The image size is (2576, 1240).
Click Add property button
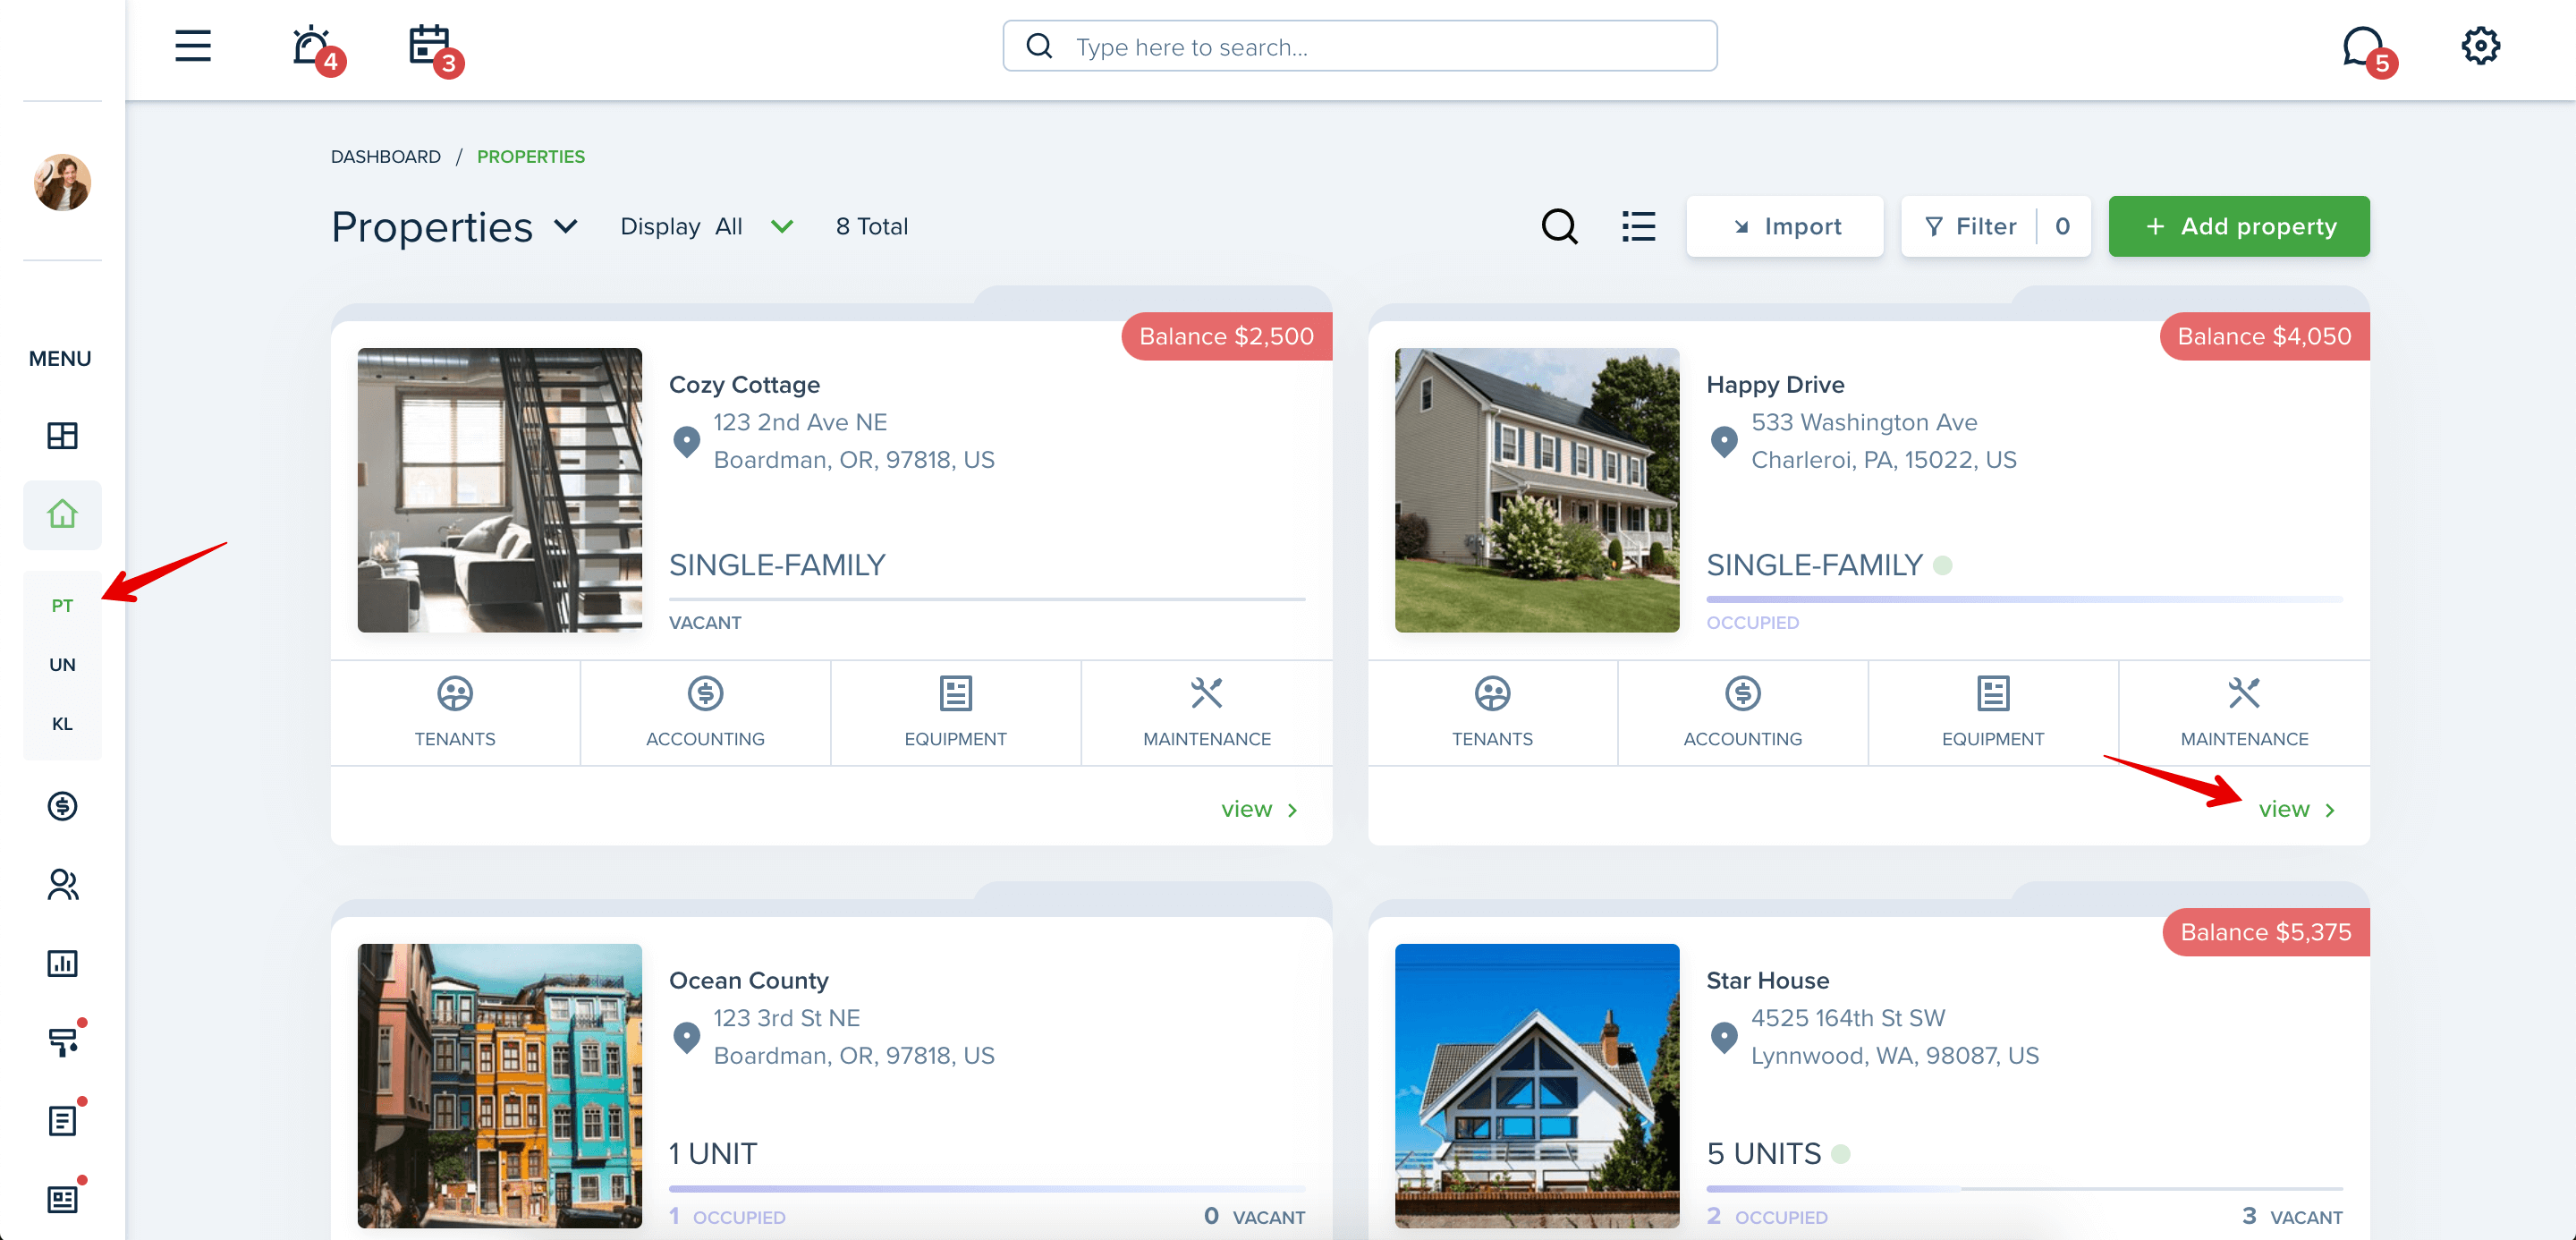2238,227
